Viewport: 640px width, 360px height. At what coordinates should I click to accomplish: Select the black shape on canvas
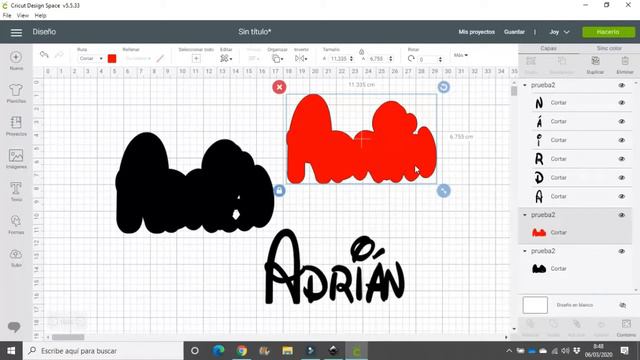(x=194, y=184)
